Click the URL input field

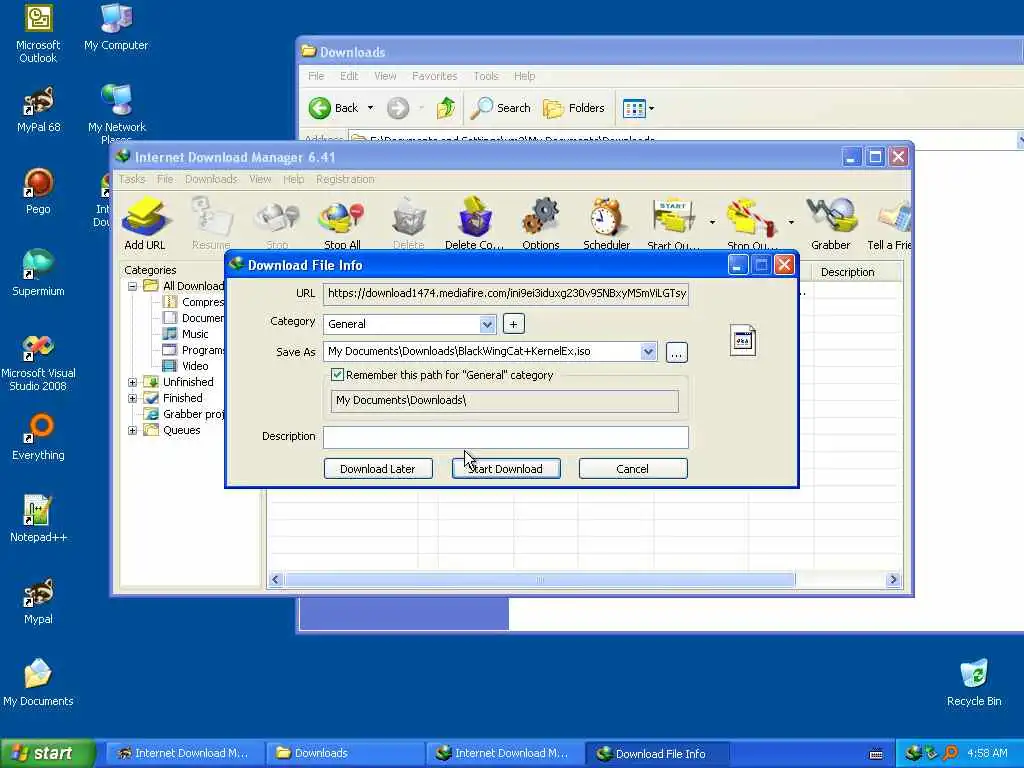pos(505,294)
